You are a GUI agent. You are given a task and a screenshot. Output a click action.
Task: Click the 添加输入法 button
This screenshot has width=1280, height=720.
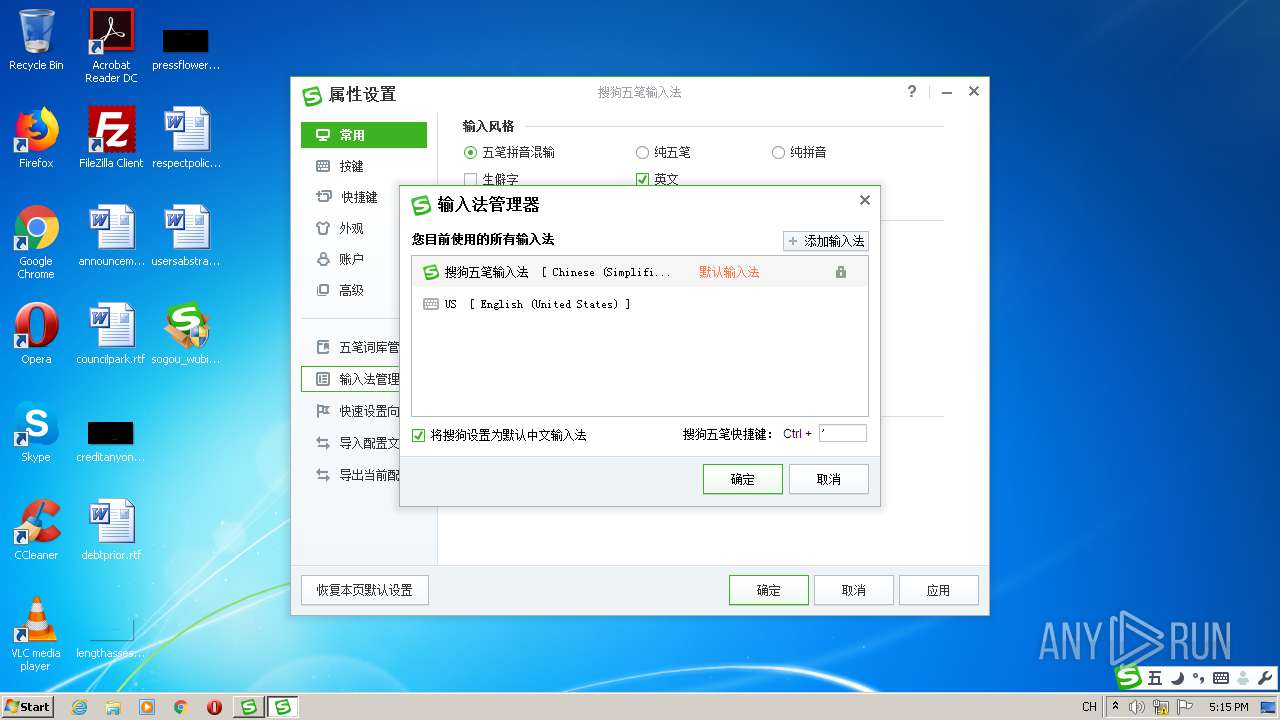[x=826, y=241]
